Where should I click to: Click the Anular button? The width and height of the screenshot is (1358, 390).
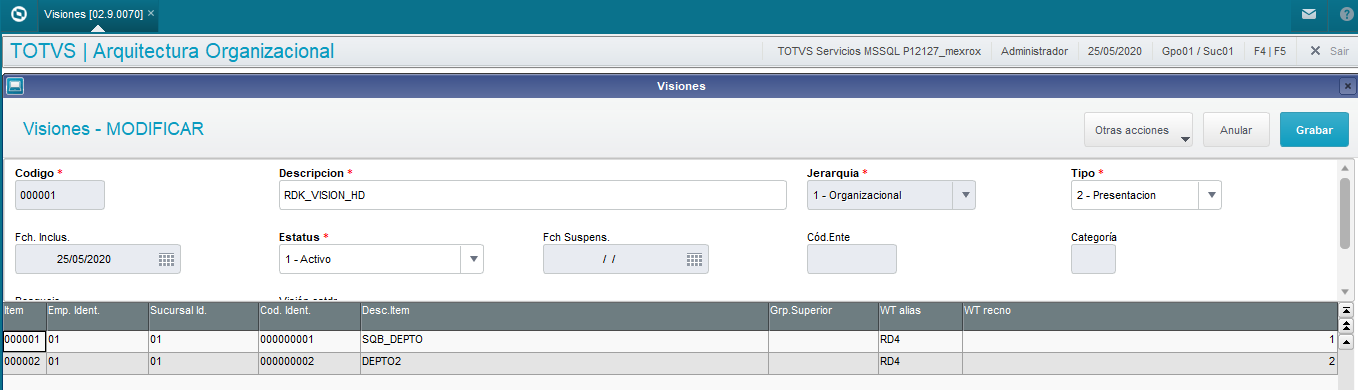tap(1236, 130)
